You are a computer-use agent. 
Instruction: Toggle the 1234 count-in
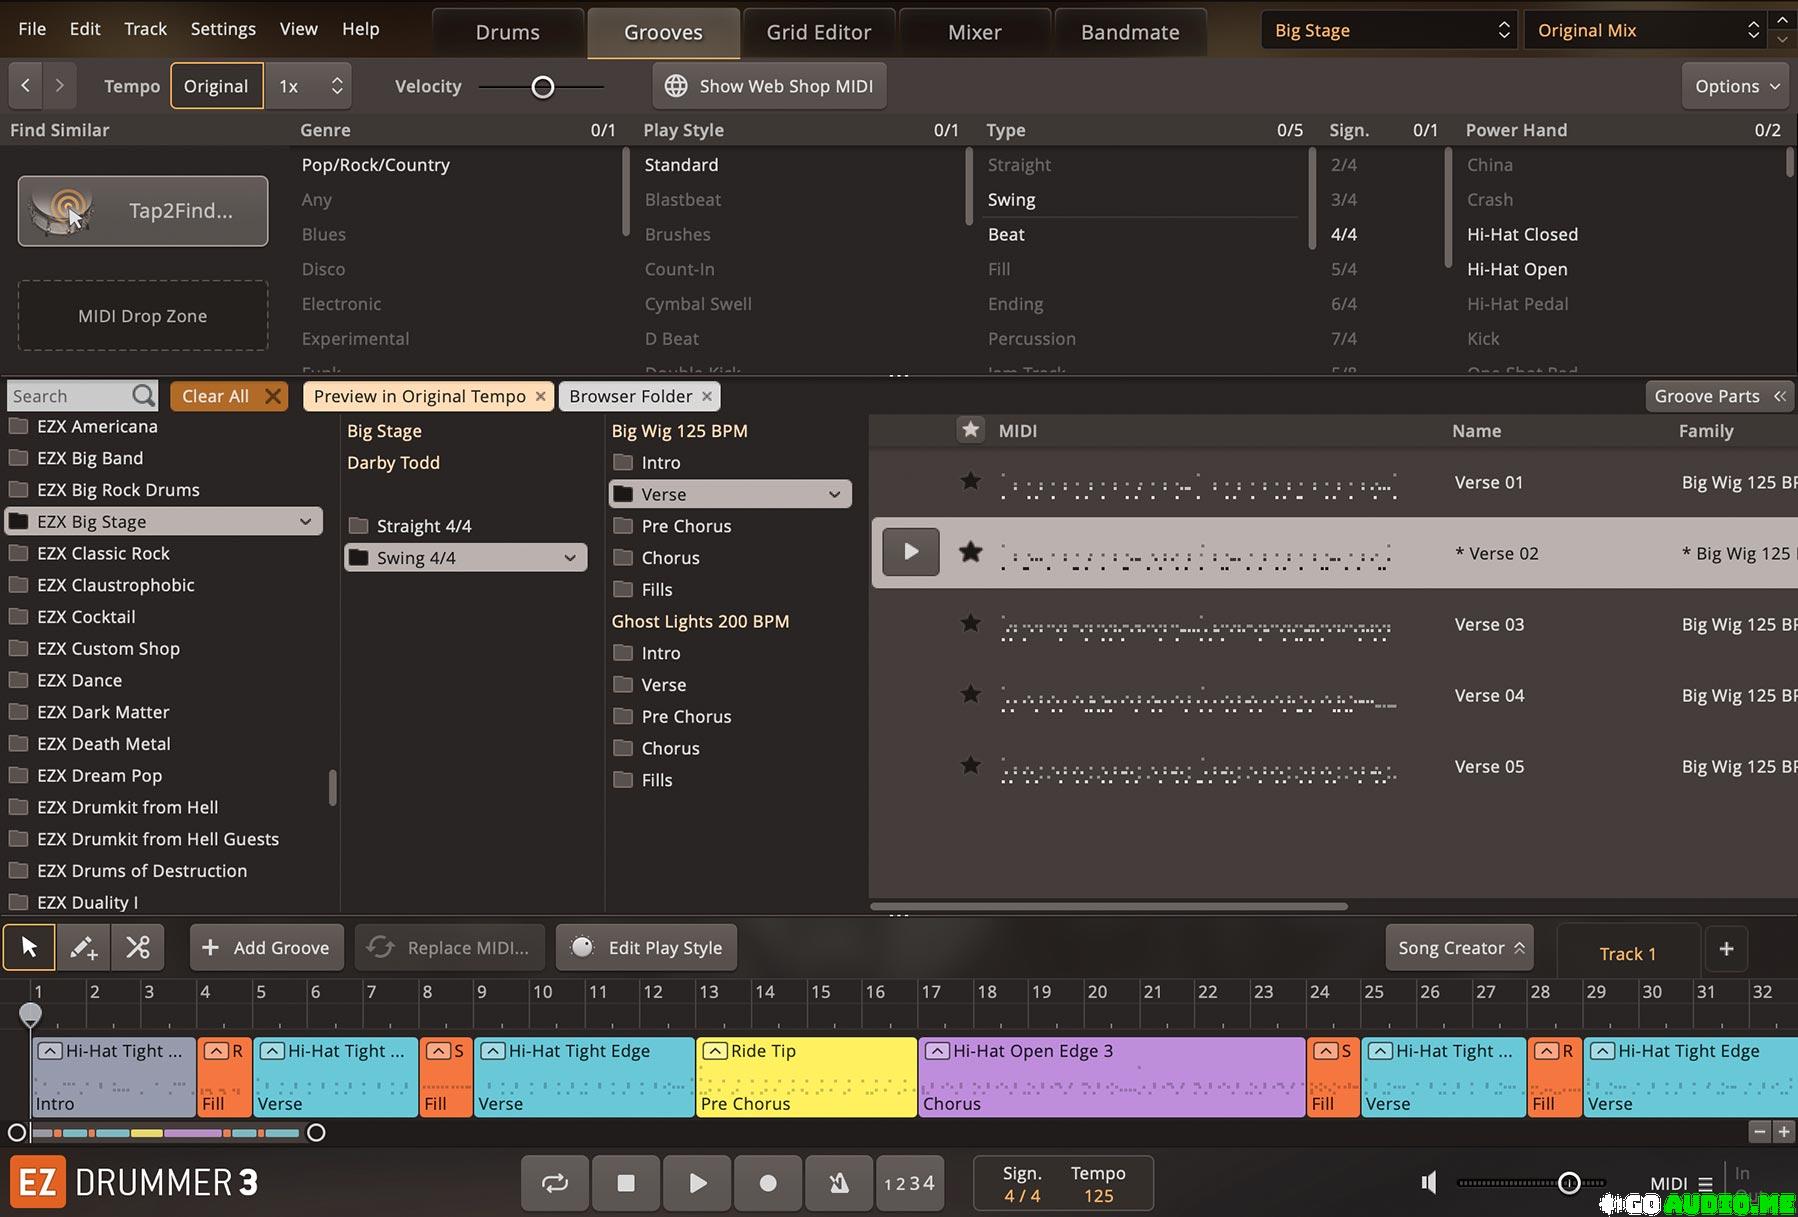click(909, 1183)
